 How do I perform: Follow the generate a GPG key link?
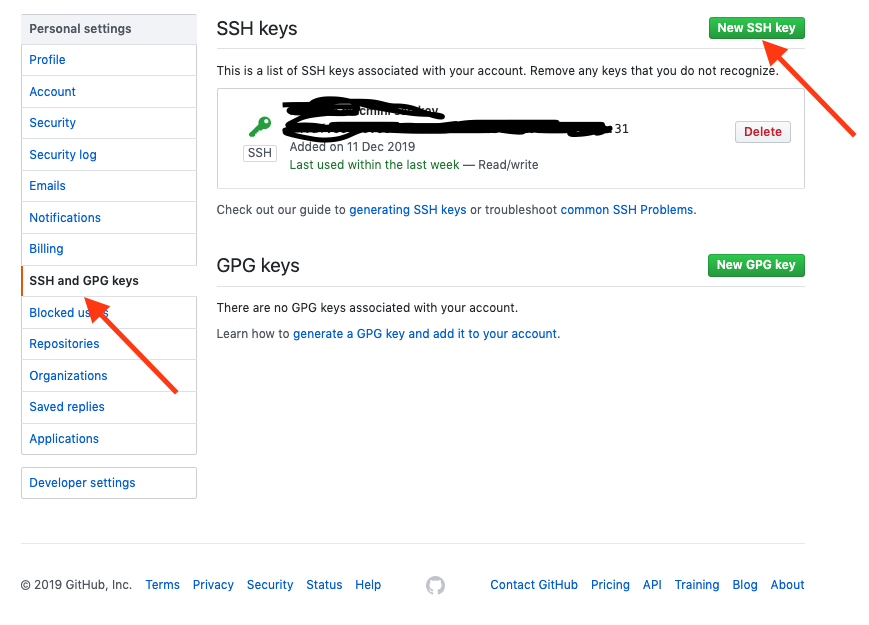pos(426,334)
